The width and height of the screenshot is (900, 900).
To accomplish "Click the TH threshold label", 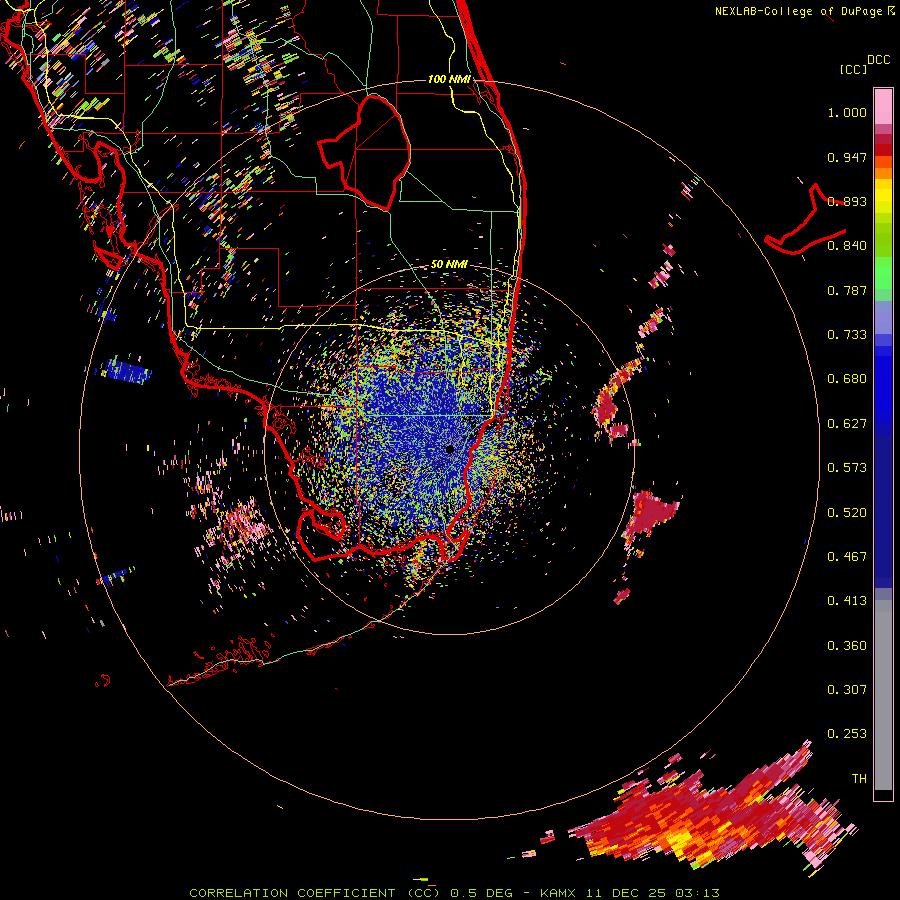I will pyautogui.click(x=859, y=779).
